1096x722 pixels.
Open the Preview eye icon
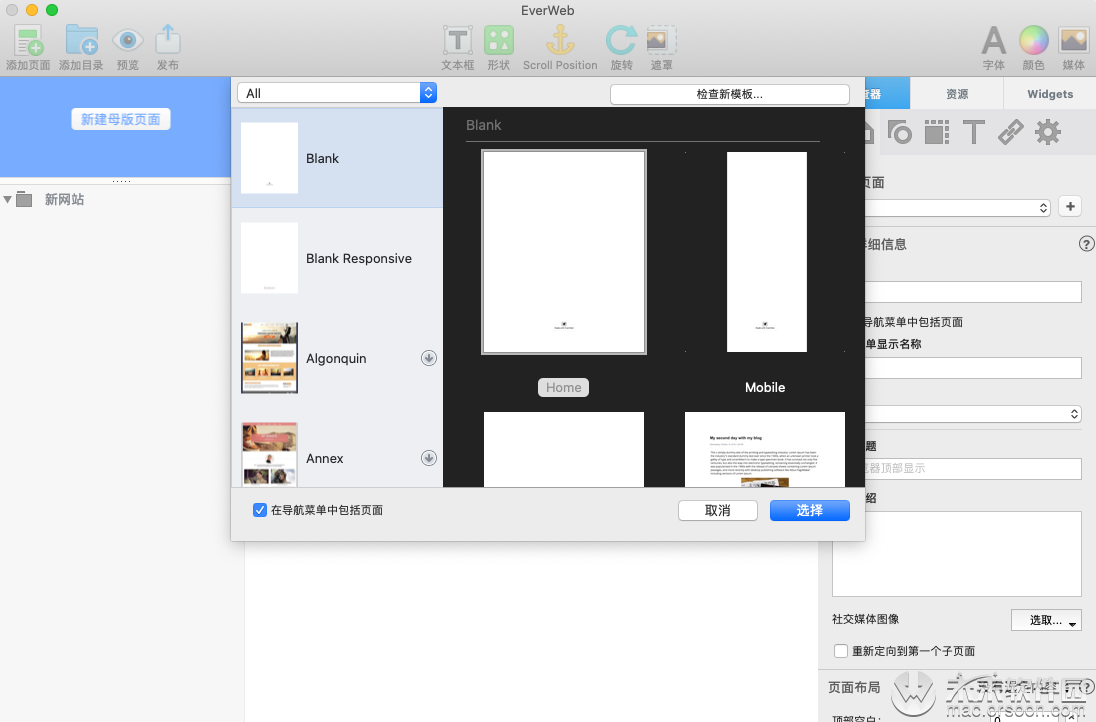pyautogui.click(x=127, y=41)
